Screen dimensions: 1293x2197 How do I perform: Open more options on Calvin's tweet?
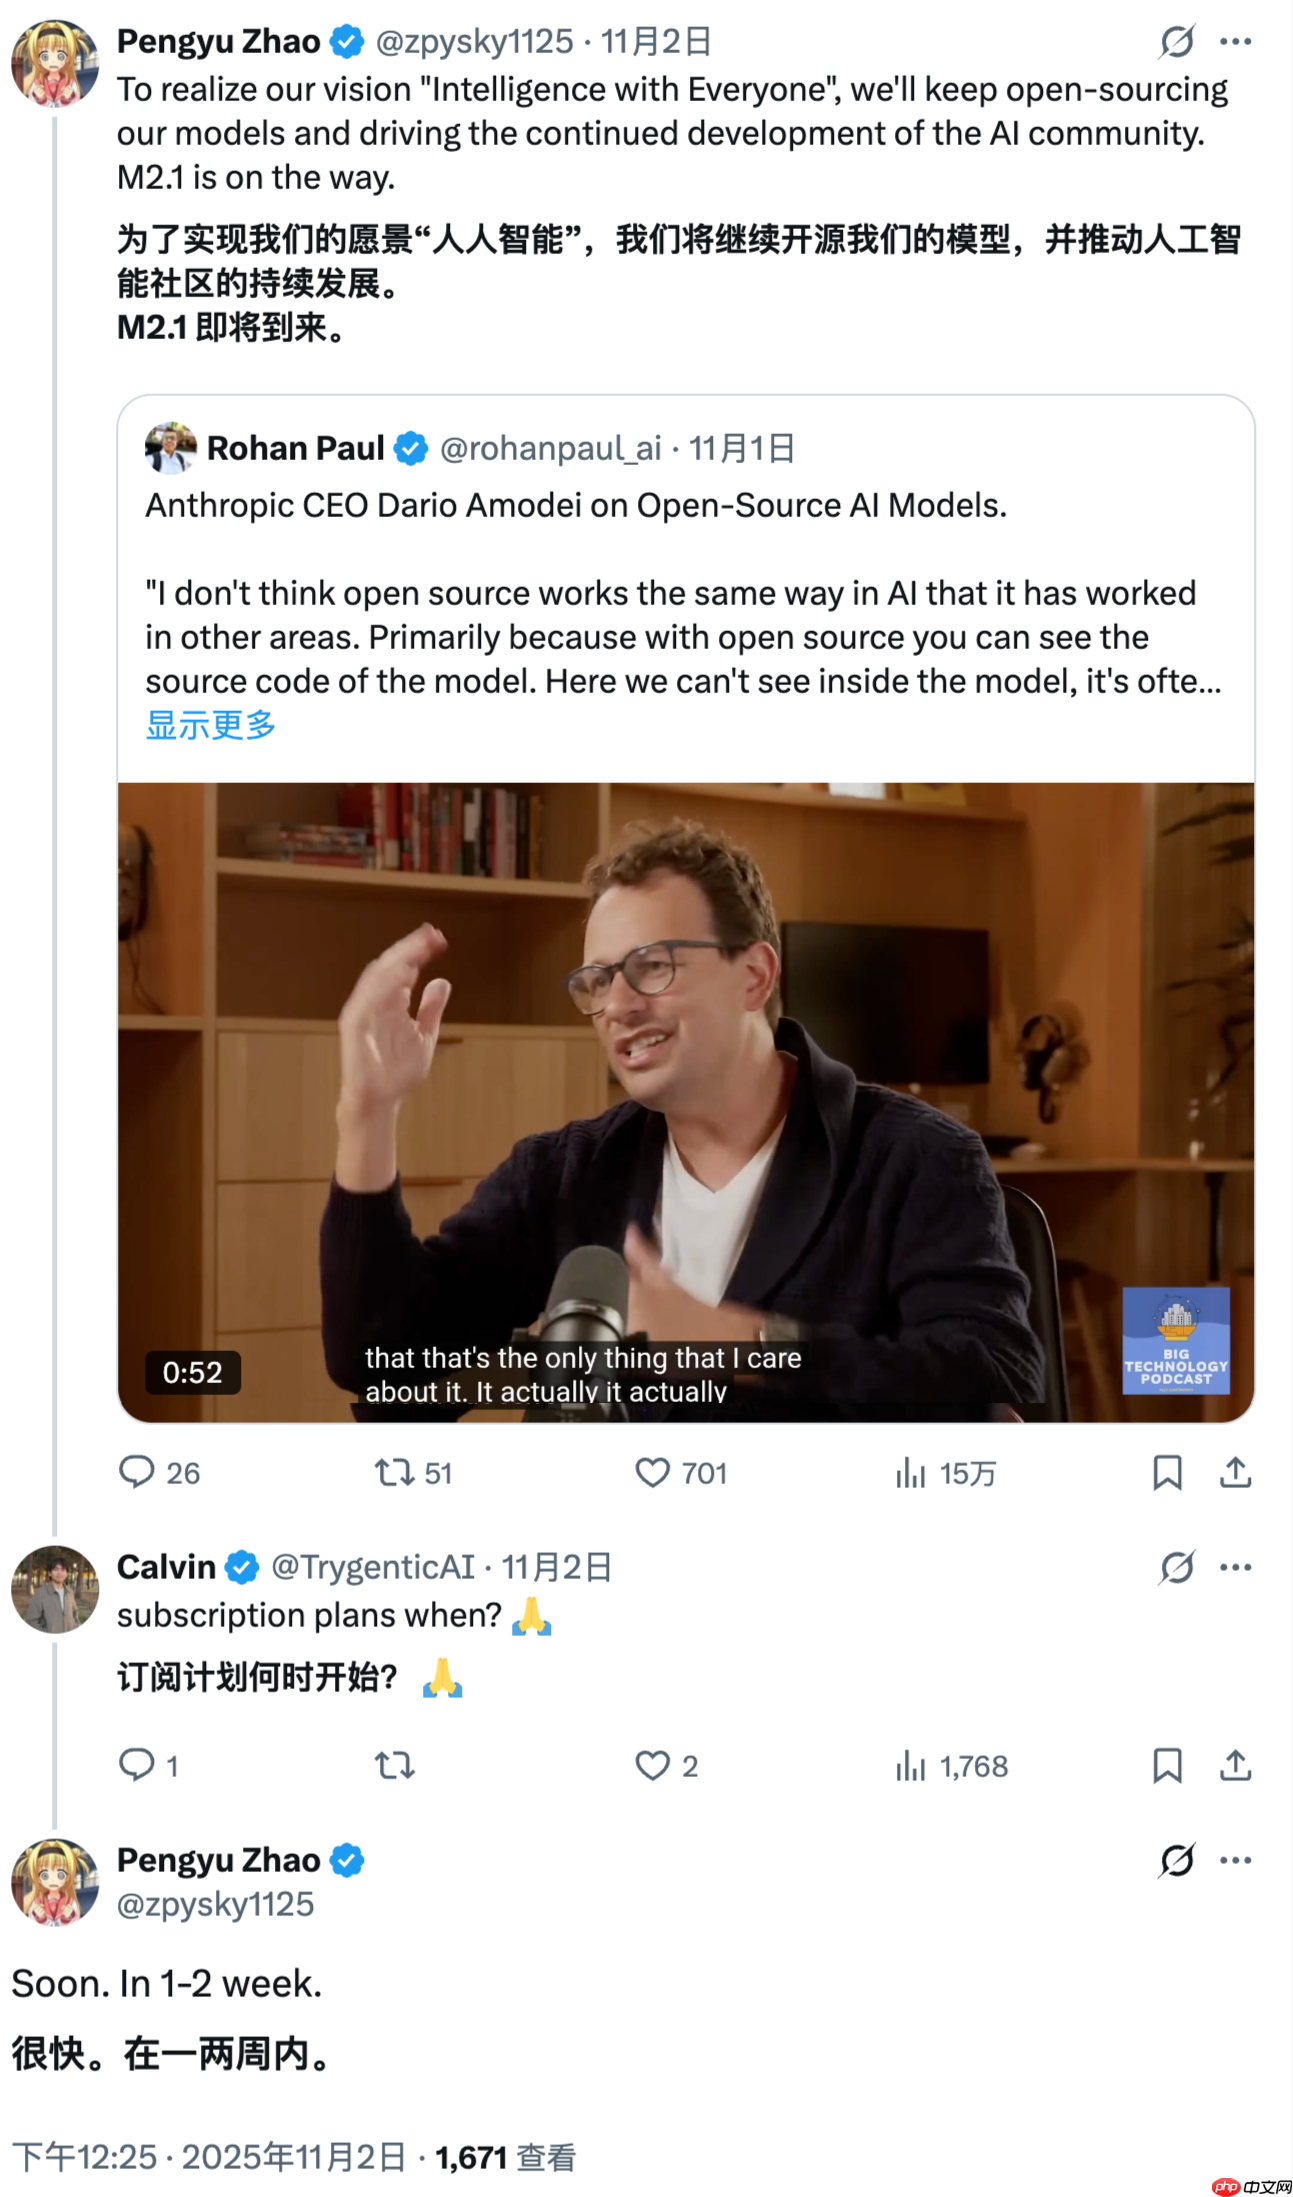click(x=1236, y=1567)
